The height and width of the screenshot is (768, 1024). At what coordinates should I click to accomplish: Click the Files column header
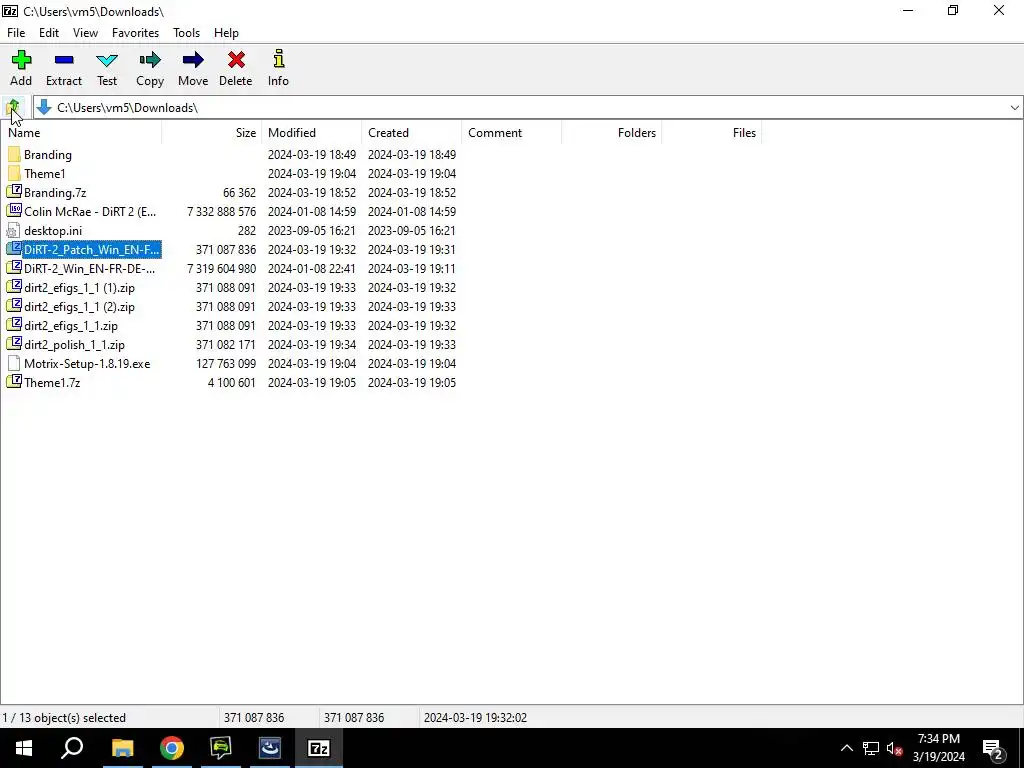[x=711, y=133]
